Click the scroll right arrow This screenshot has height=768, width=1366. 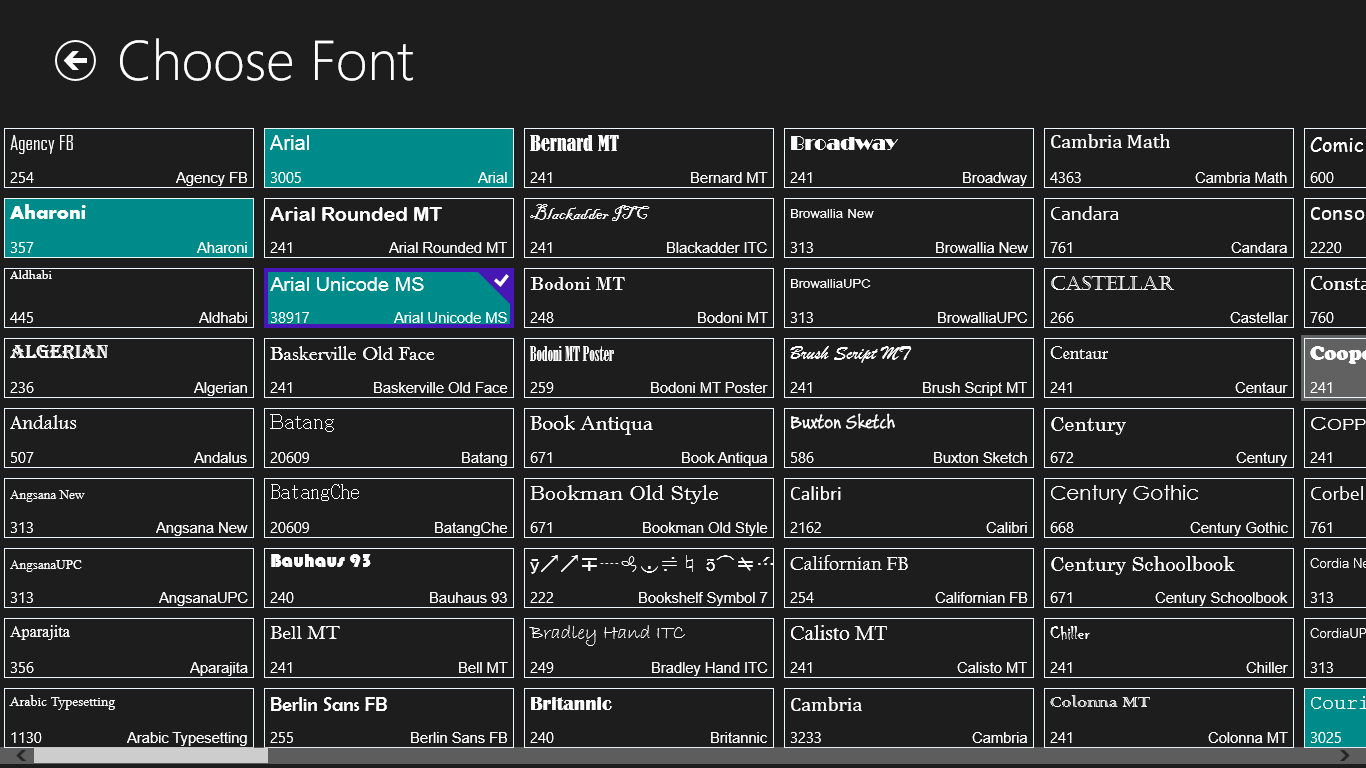[1346, 757]
